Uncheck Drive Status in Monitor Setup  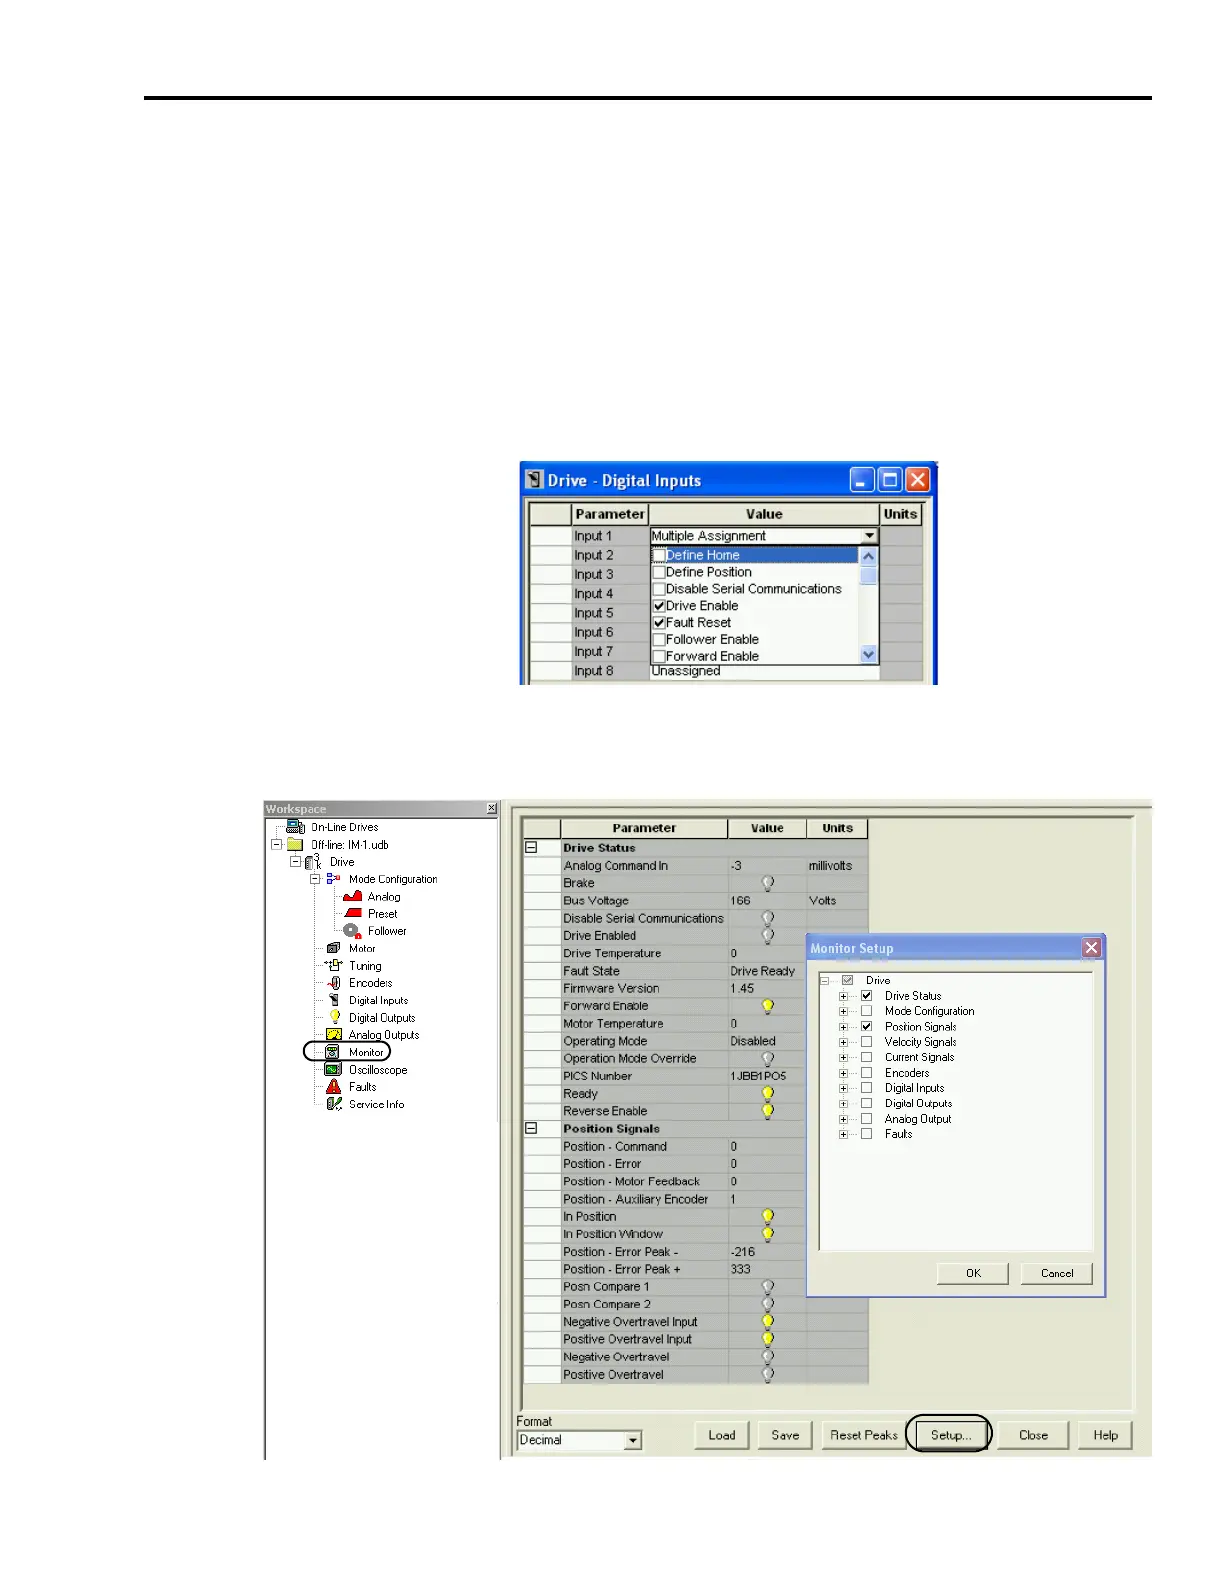pyautogui.click(x=867, y=996)
